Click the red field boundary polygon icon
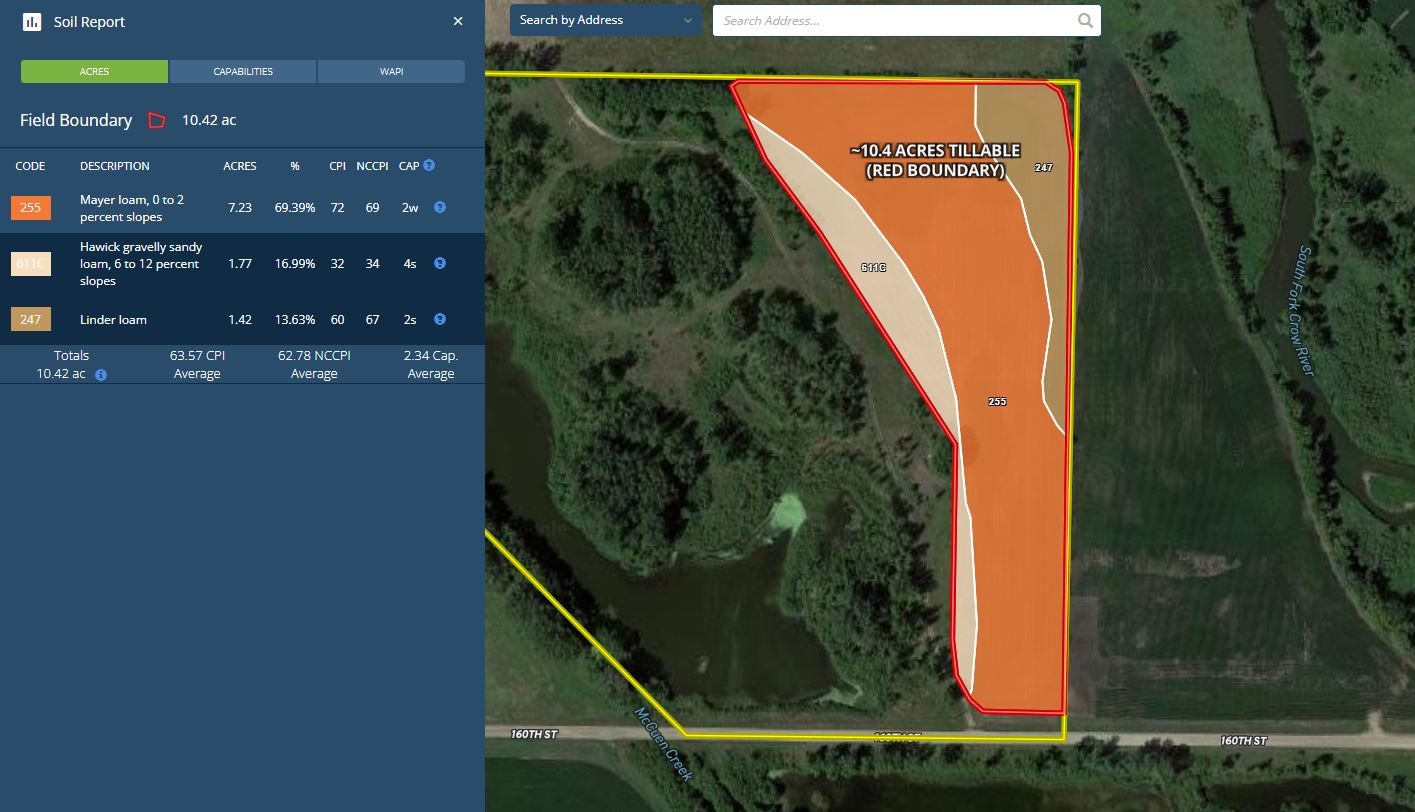1415x812 pixels. (156, 120)
